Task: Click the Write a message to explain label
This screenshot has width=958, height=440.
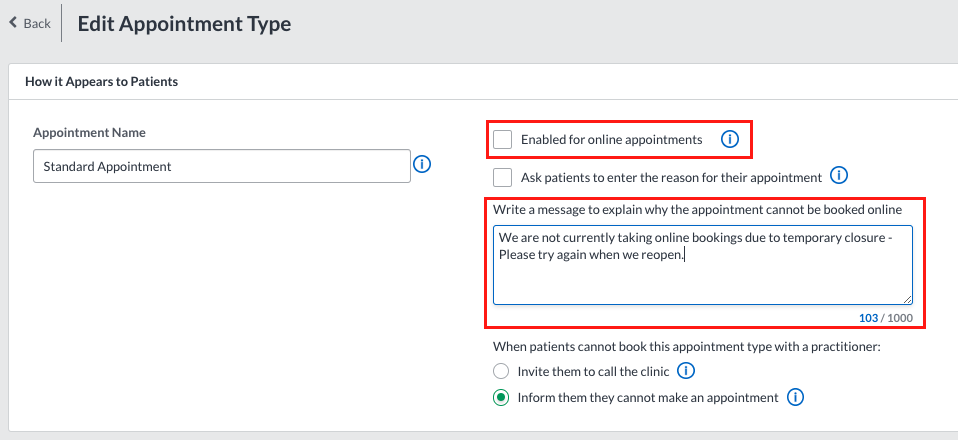Action: click(x=697, y=210)
